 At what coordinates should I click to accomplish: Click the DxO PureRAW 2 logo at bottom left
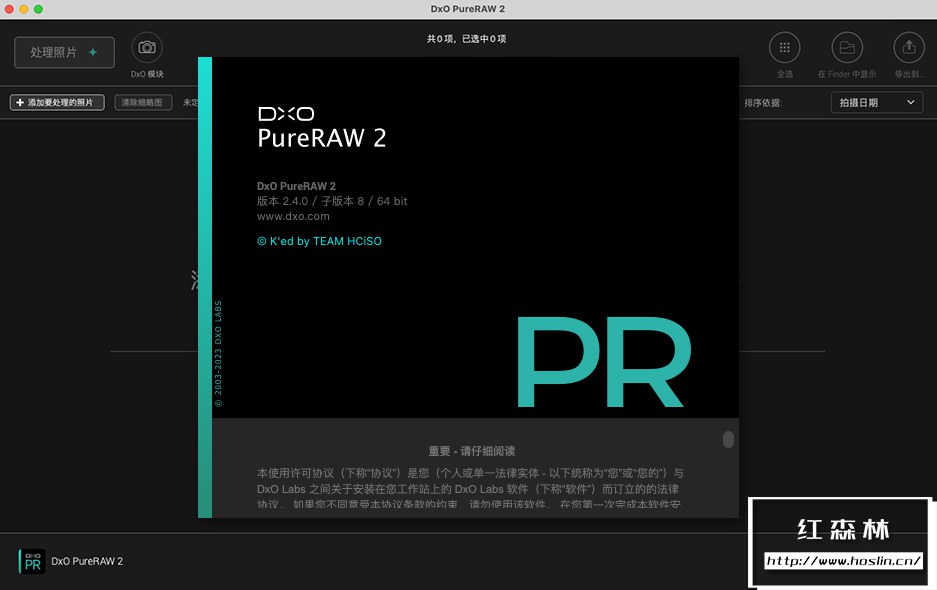pos(32,561)
